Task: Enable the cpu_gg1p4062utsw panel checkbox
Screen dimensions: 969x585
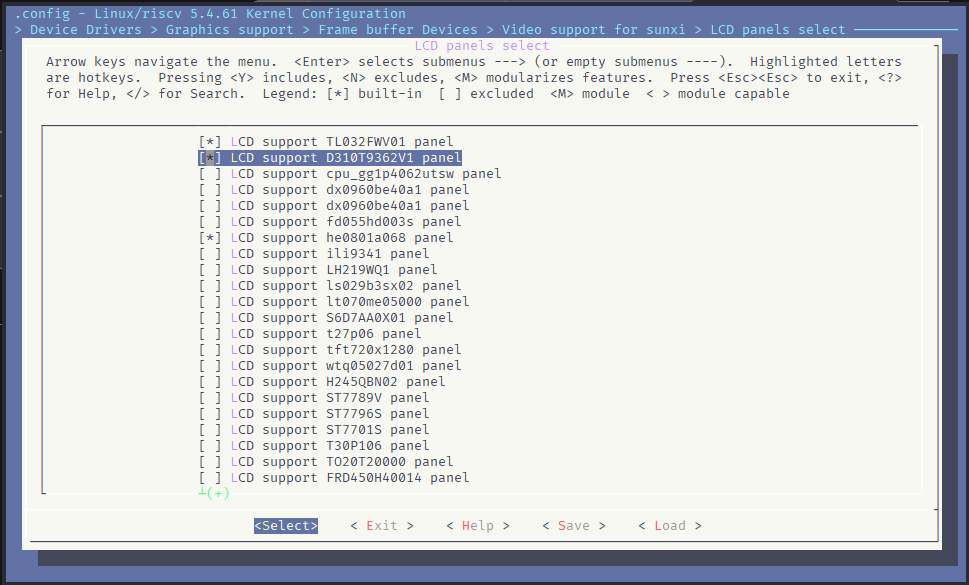Action: pyautogui.click(x=210, y=174)
